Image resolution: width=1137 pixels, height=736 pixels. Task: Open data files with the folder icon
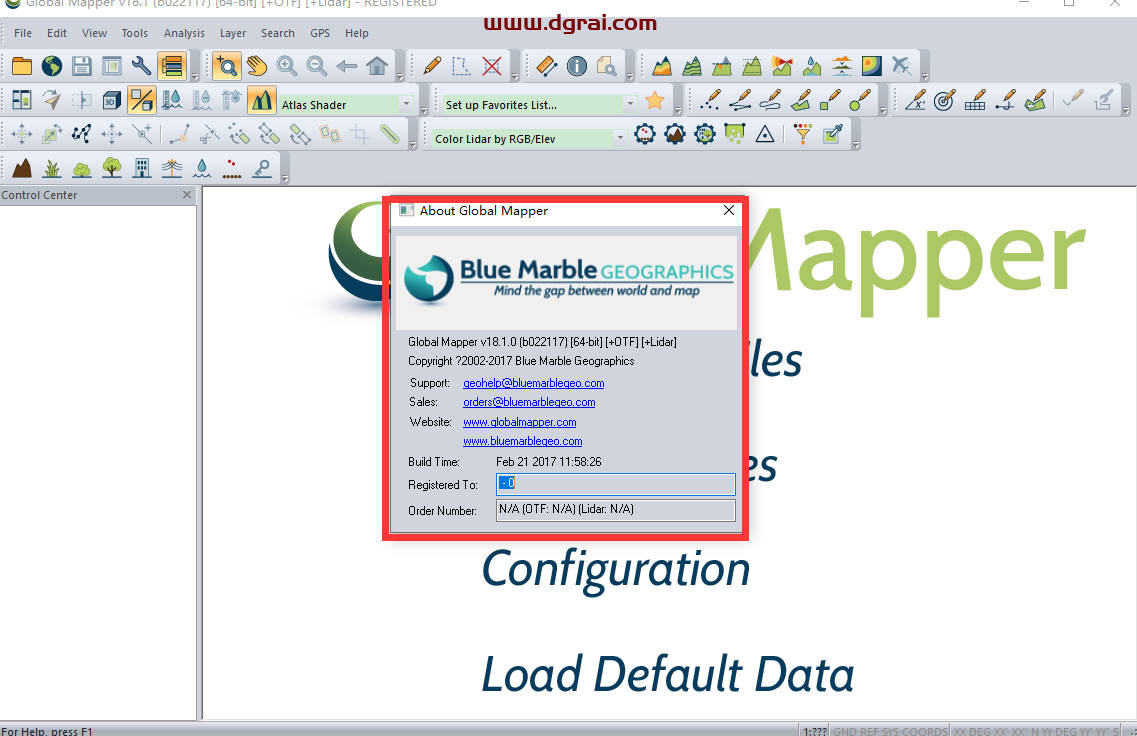pyautogui.click(x=22, y=66)
